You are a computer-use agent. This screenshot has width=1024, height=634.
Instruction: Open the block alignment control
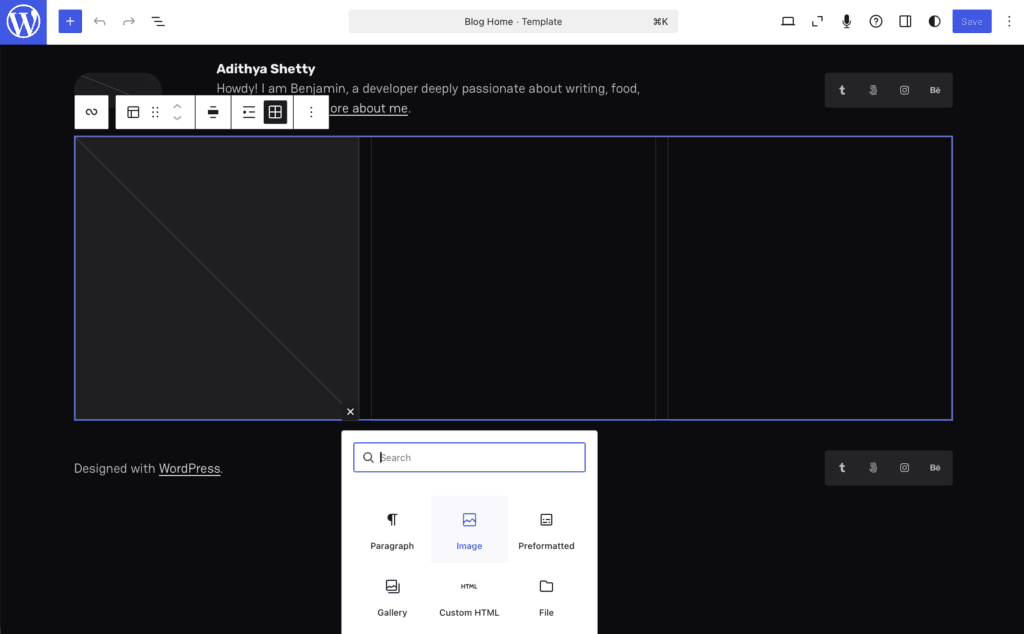tap(213, 112)
